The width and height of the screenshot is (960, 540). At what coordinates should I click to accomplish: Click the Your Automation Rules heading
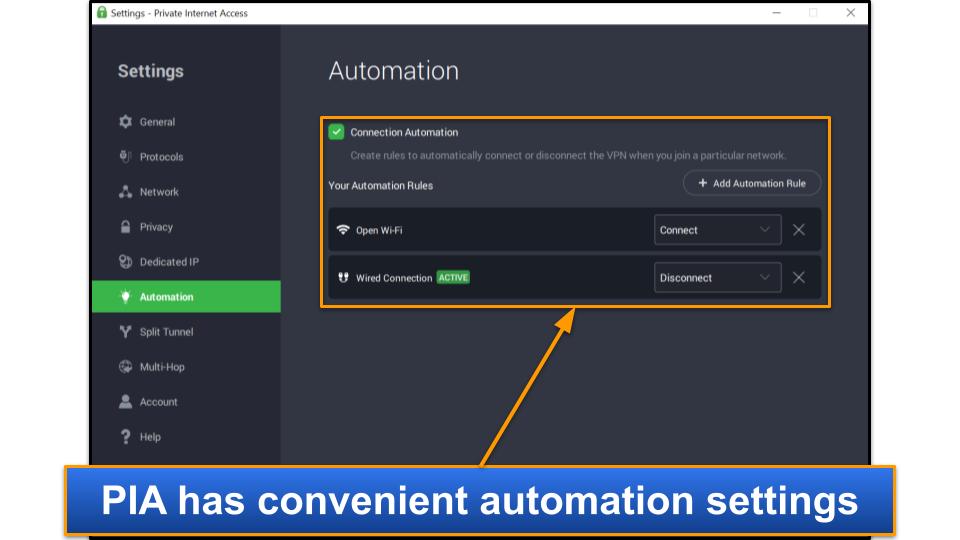tap(380, 186)
